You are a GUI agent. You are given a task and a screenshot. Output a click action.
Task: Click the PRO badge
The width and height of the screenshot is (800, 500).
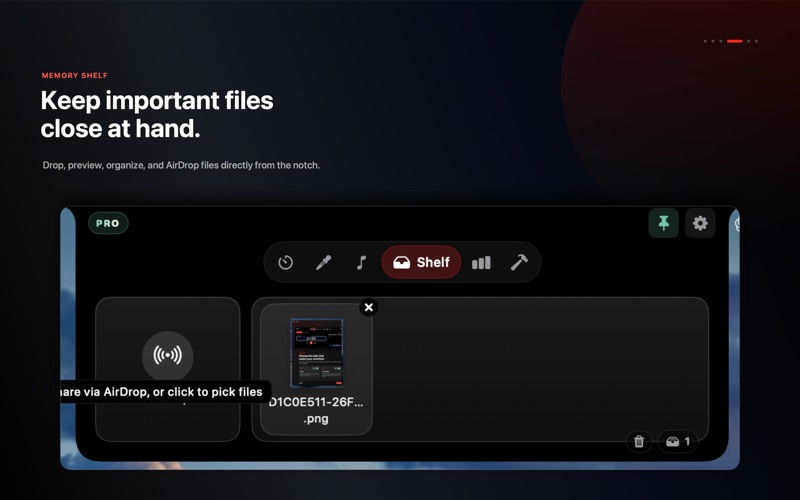[108, 223]
